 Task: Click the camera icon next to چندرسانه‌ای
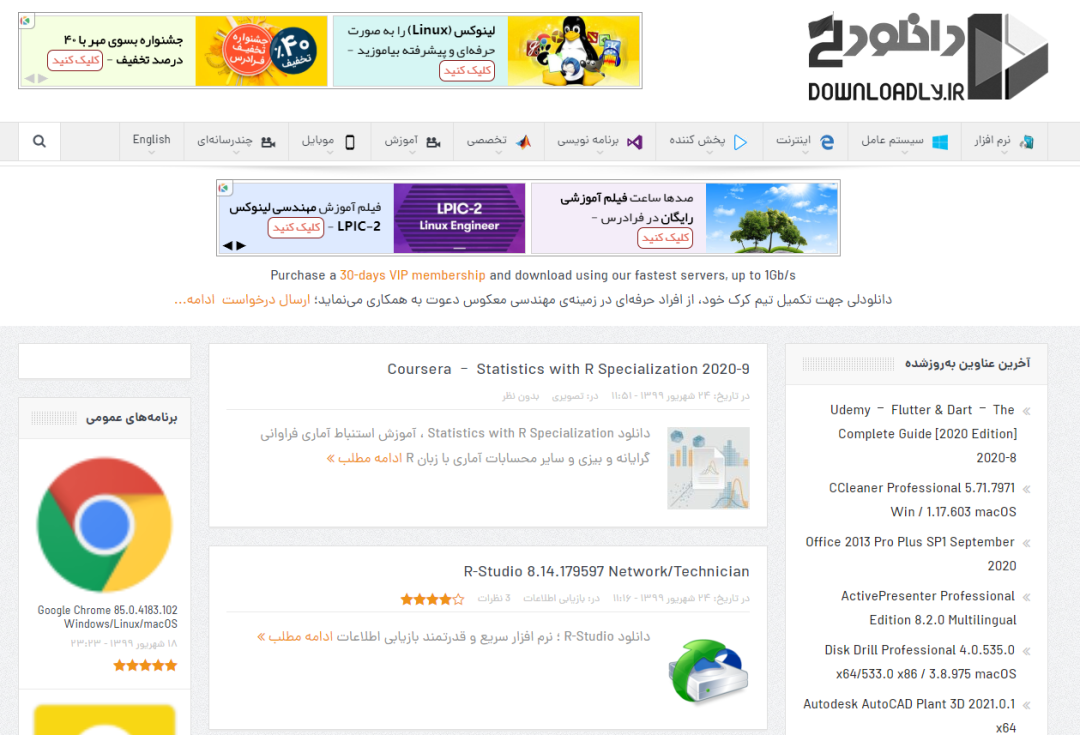269,142
